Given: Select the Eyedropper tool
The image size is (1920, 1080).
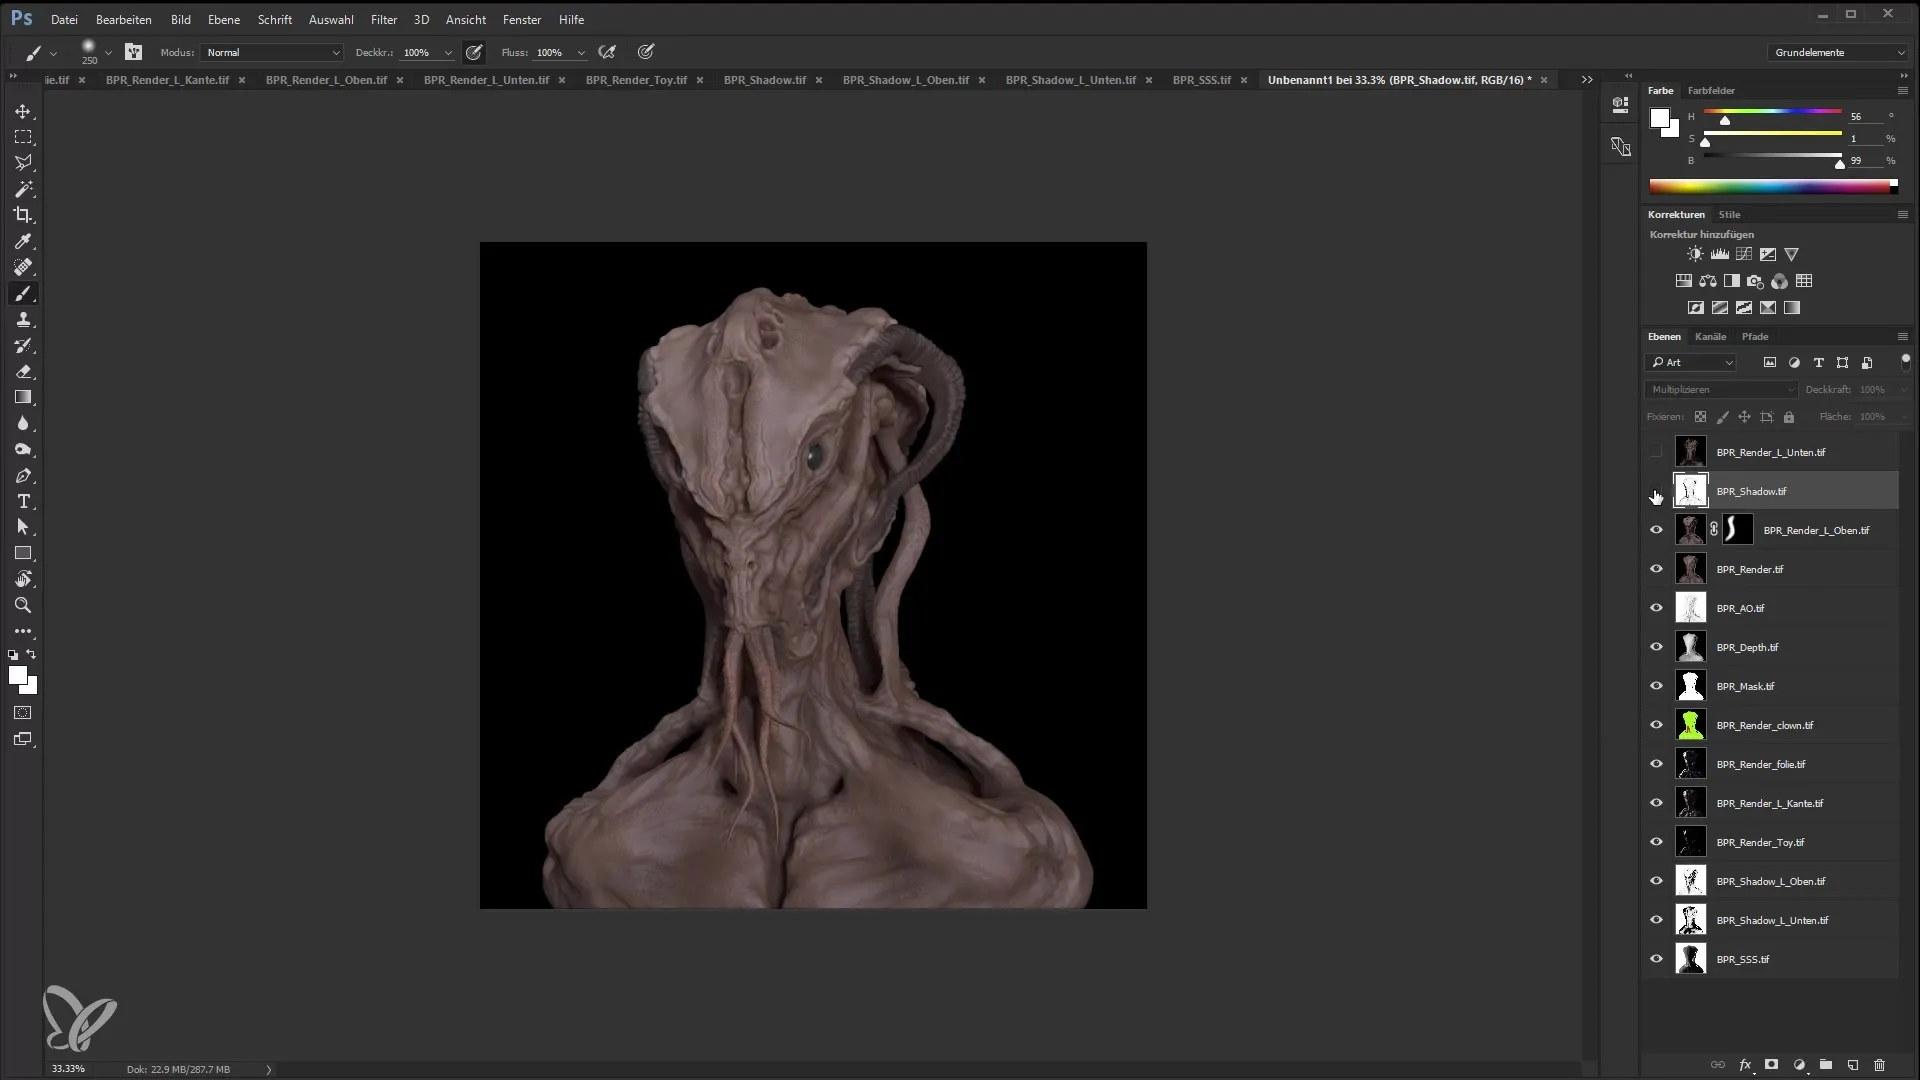Looking at the screenshot, I should [x=23, y=241].
